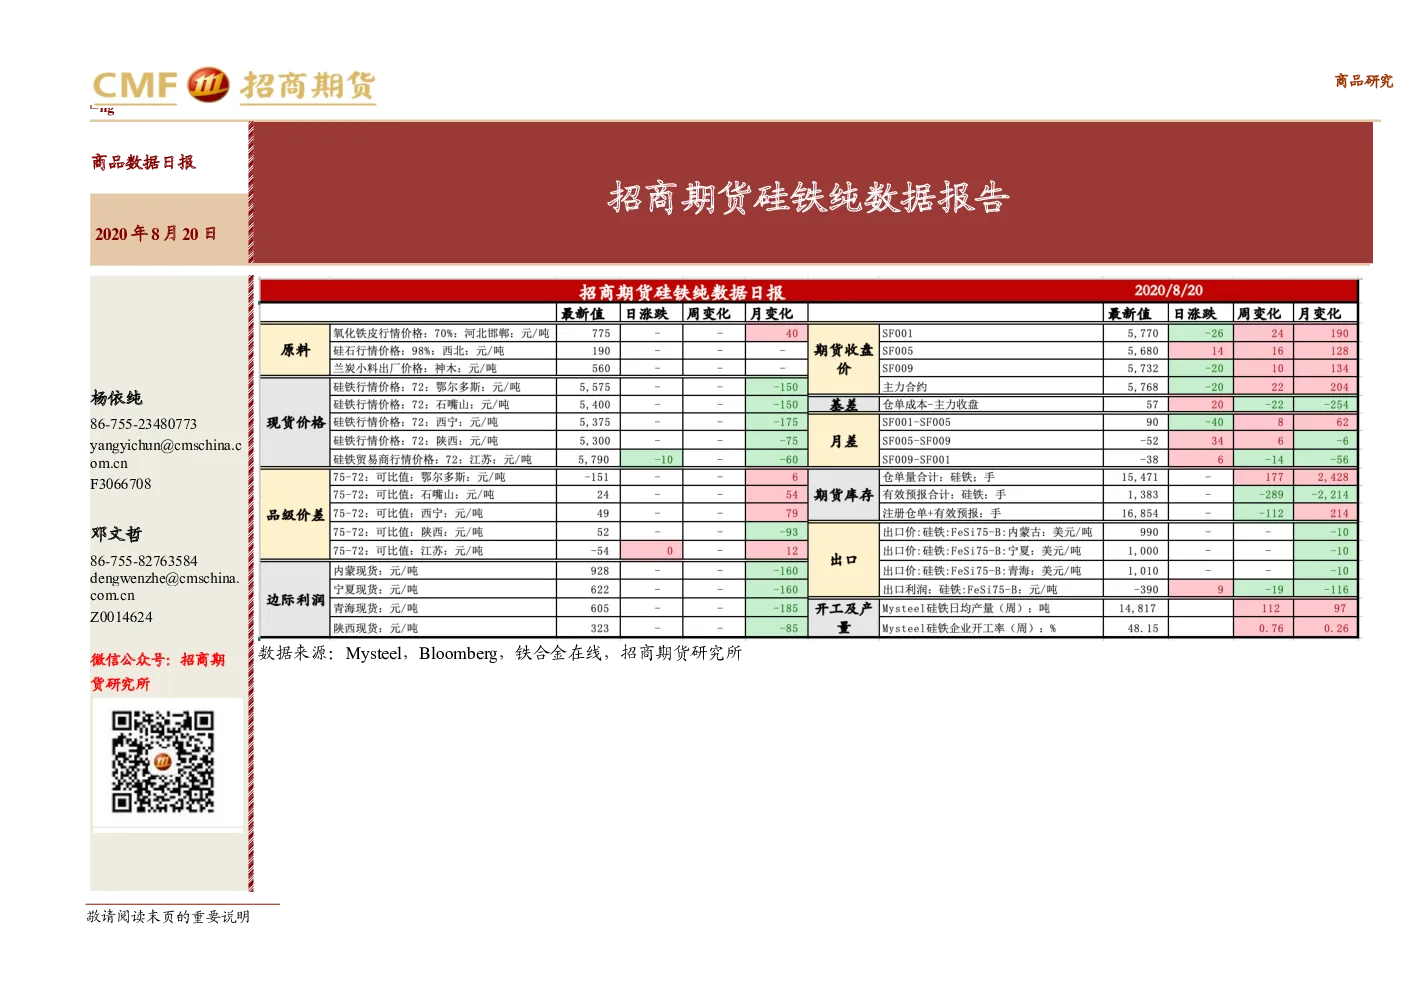Click the 开工及产量 category cell
The width and height of the screenshot is (1403, 992).
[x=843, y=618]
